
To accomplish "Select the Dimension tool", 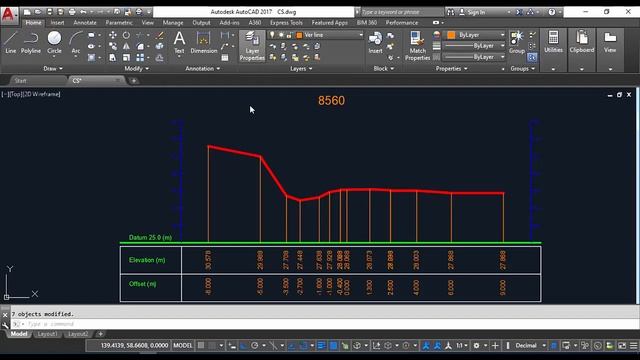I will coord(203,43).
